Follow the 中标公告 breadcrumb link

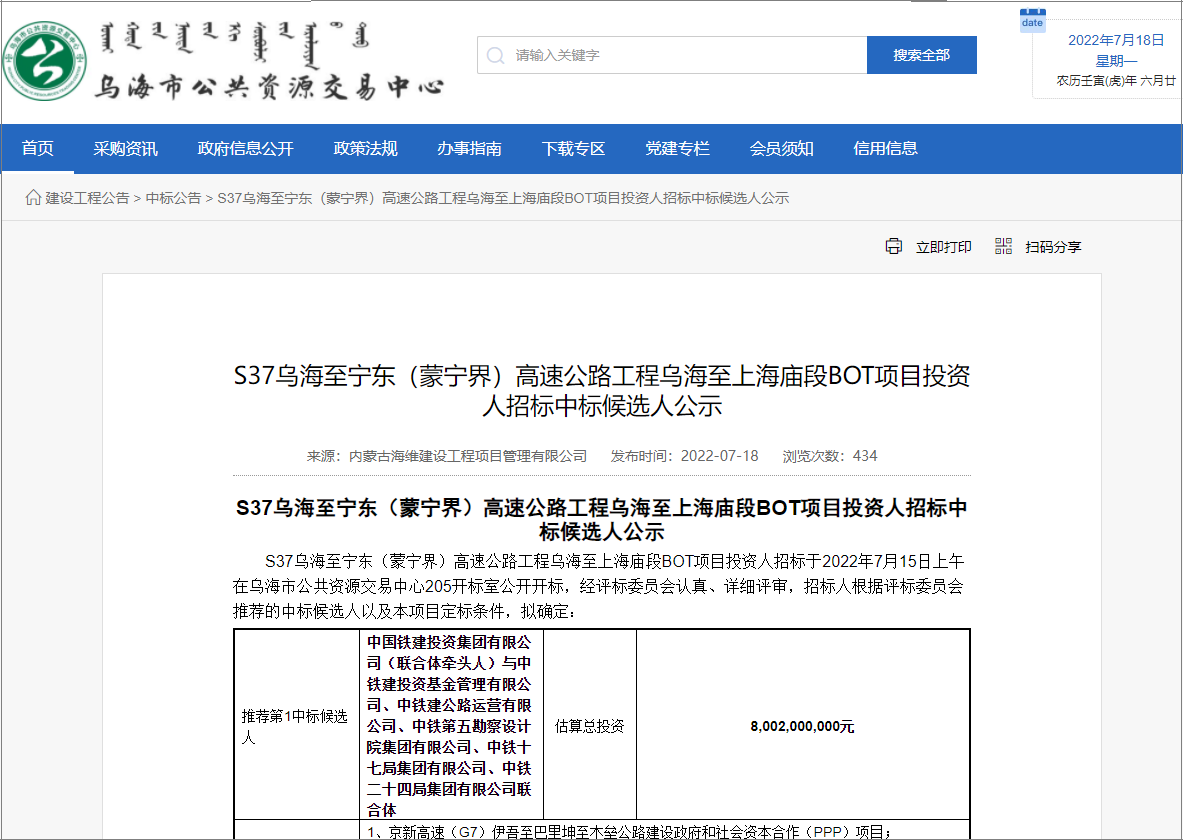click(173, 198)
